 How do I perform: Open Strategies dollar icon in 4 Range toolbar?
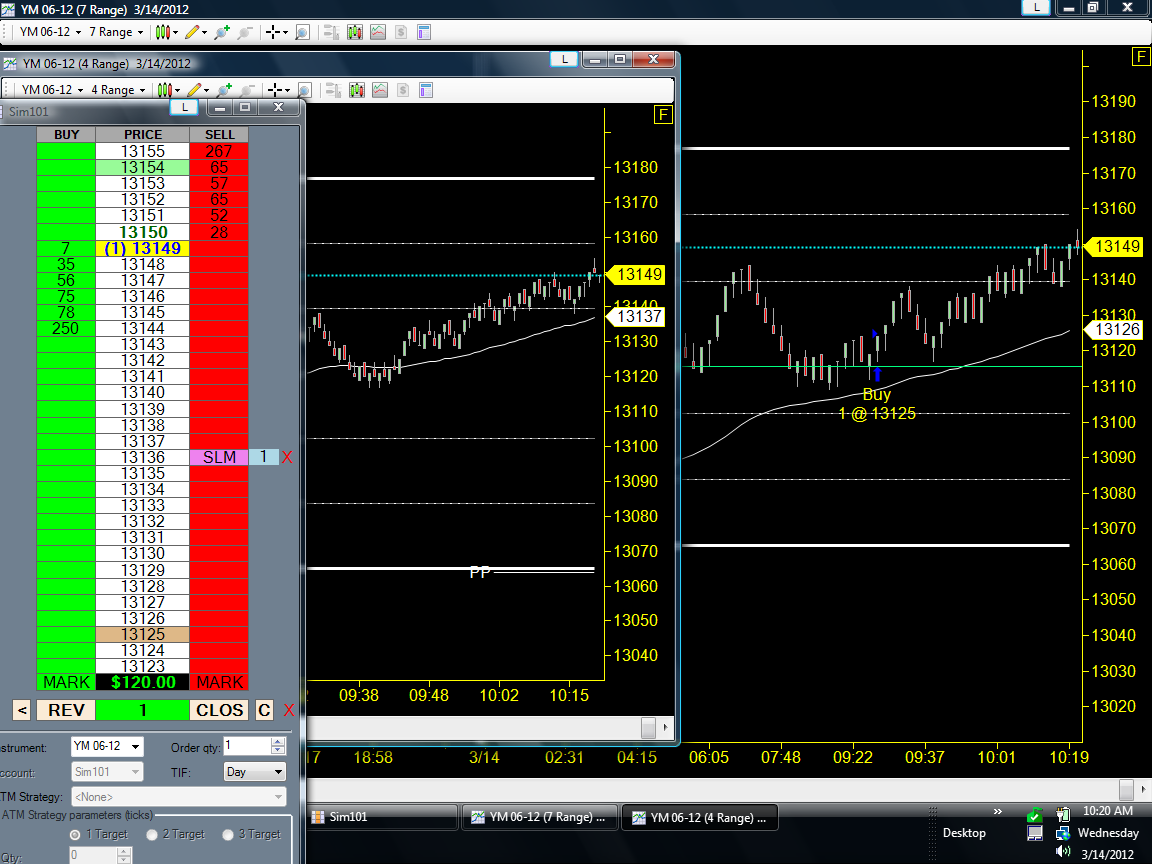pyautogui.click(x=403, y=90)
